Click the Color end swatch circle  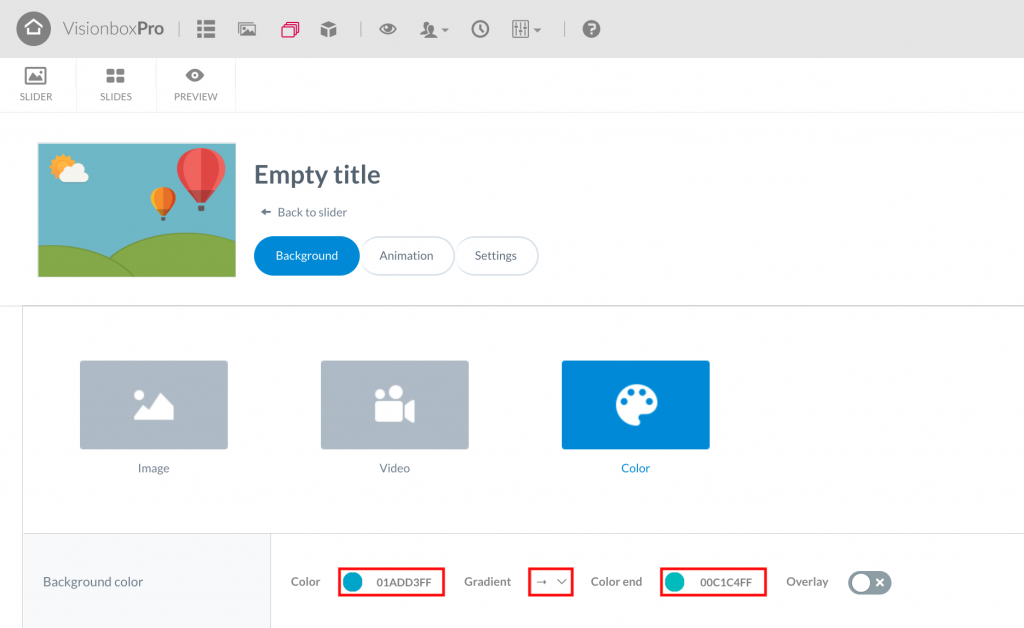(675, 582)
